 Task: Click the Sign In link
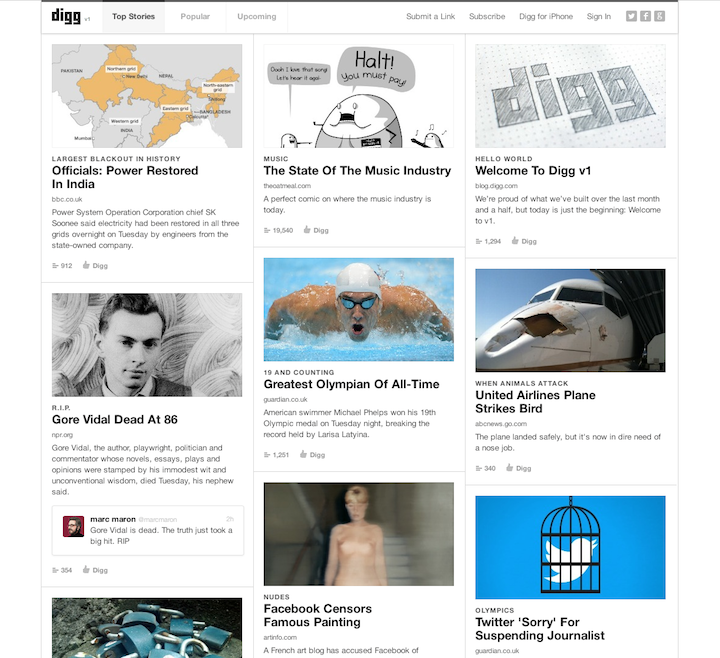coord(599,17)
